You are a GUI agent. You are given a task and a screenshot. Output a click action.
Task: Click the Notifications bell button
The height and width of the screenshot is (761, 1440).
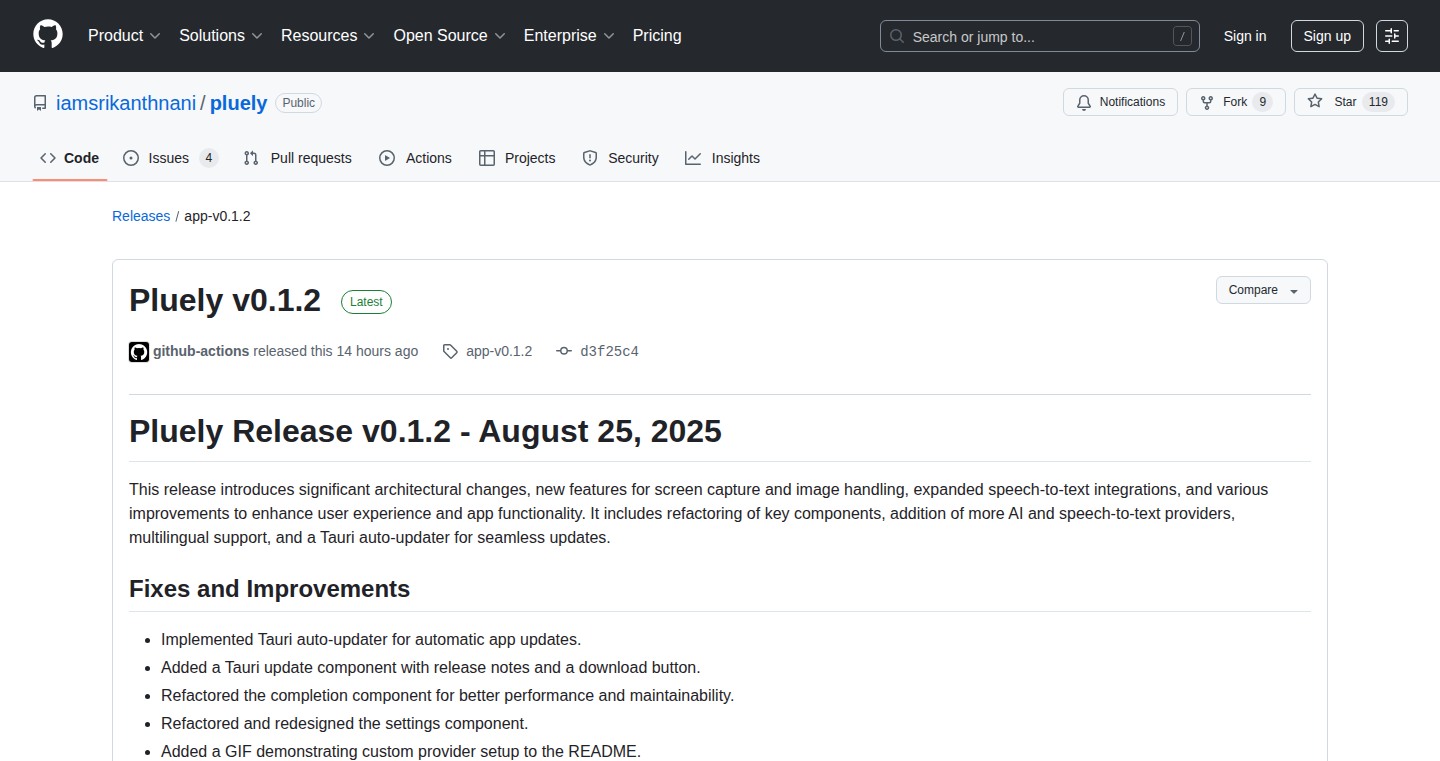(1120, 102)
